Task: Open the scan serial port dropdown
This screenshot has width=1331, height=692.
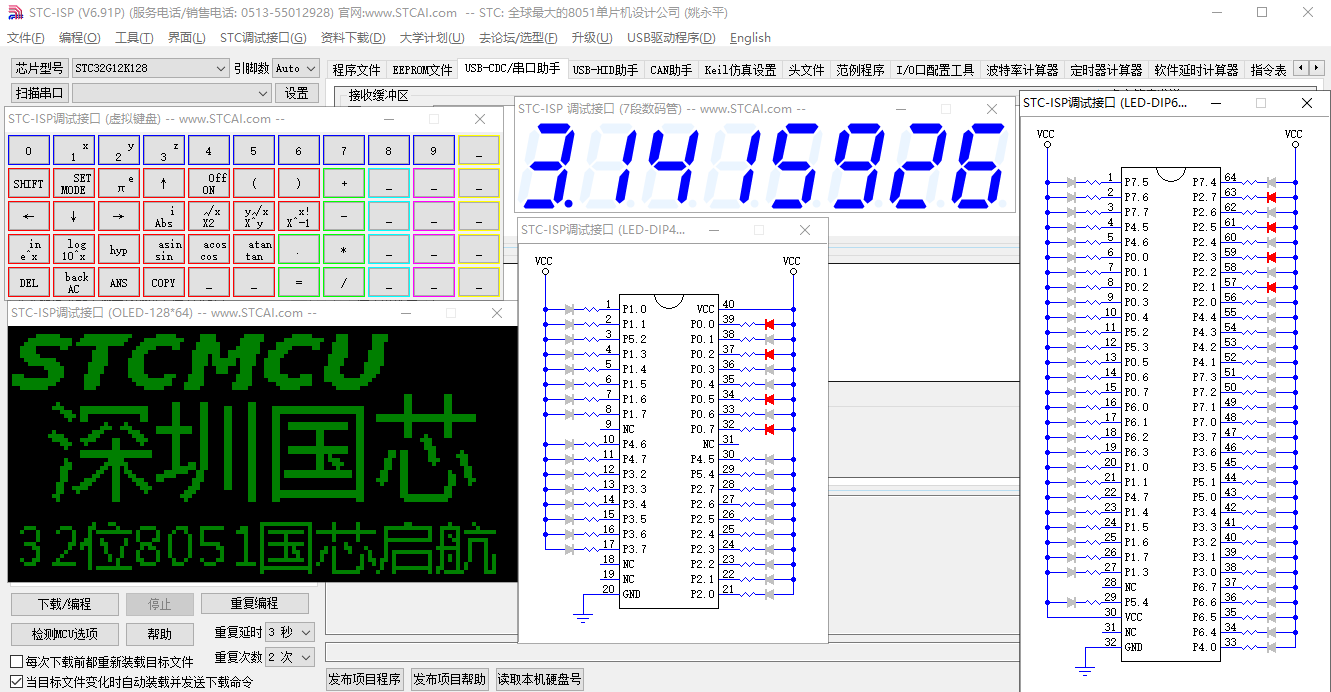Action: point(172,93)
